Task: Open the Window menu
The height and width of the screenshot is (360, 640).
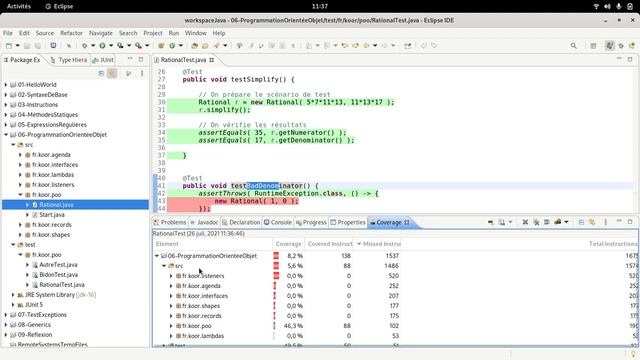Action: coord(196,33)
